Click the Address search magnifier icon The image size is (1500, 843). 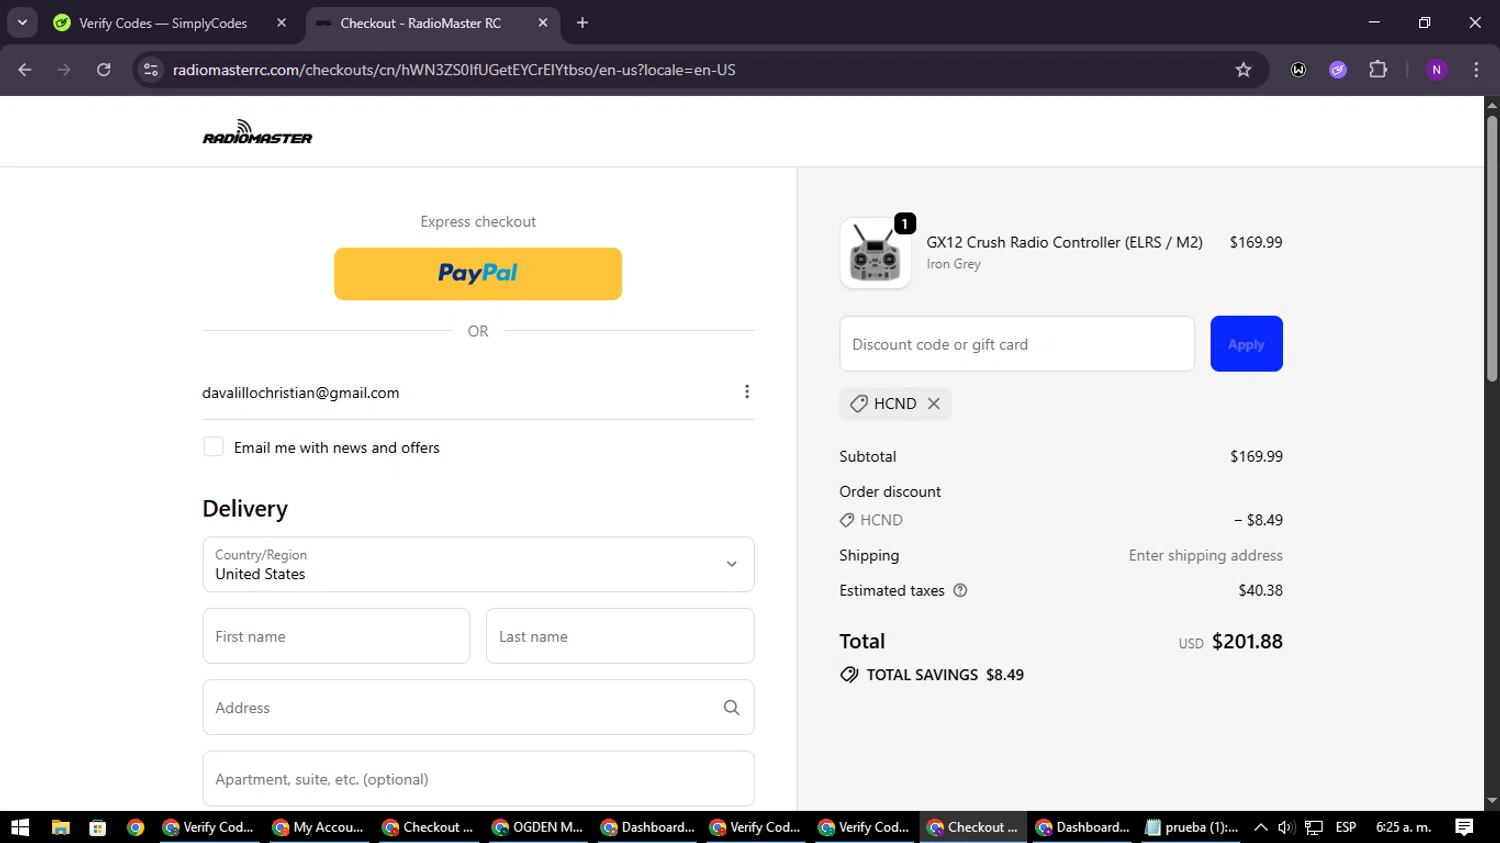pos(732,707)
